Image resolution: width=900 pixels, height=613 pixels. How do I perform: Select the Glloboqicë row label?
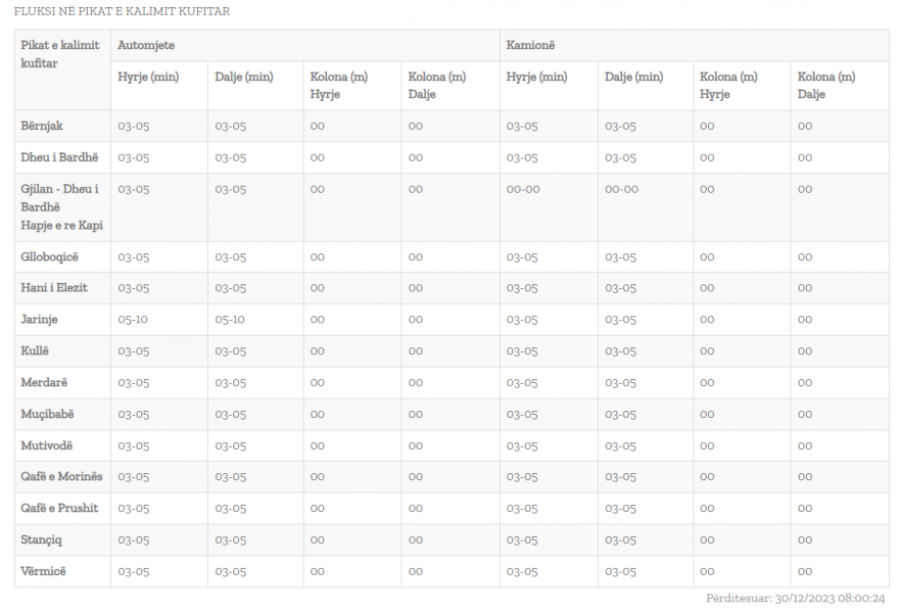[50, 256]
